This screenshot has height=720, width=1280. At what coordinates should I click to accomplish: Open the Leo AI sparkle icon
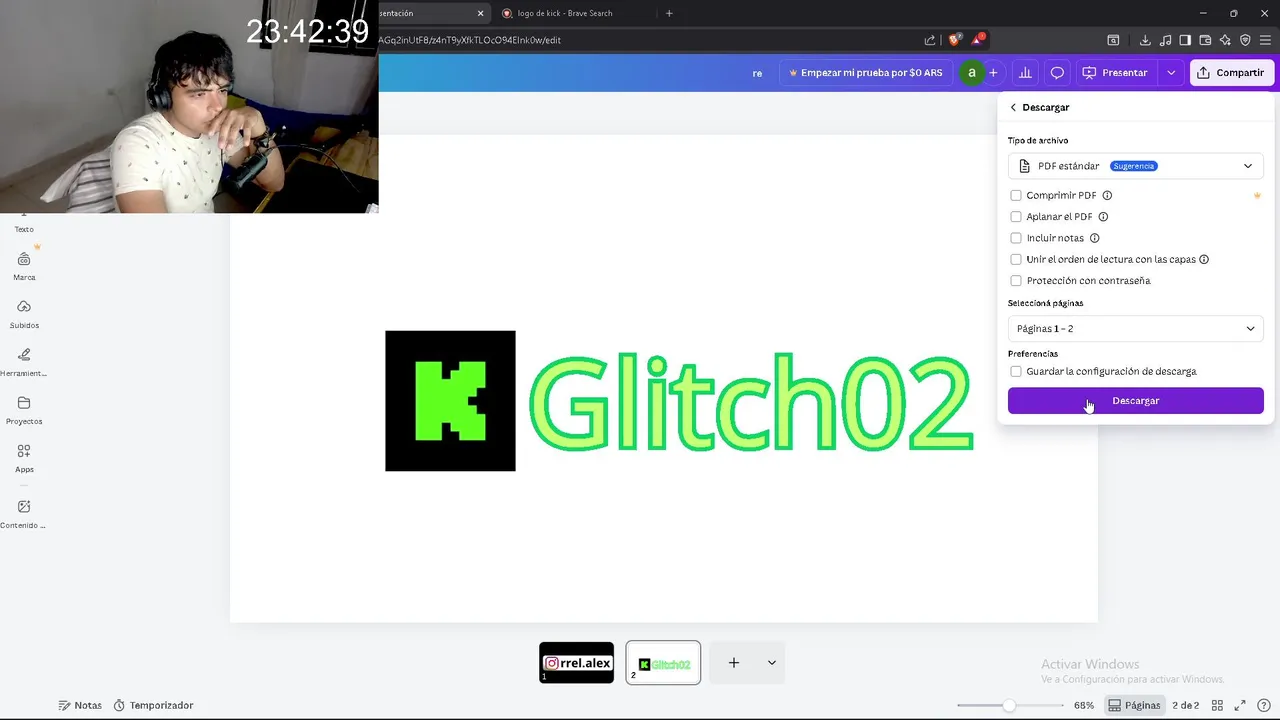[x=1225, y=40]
